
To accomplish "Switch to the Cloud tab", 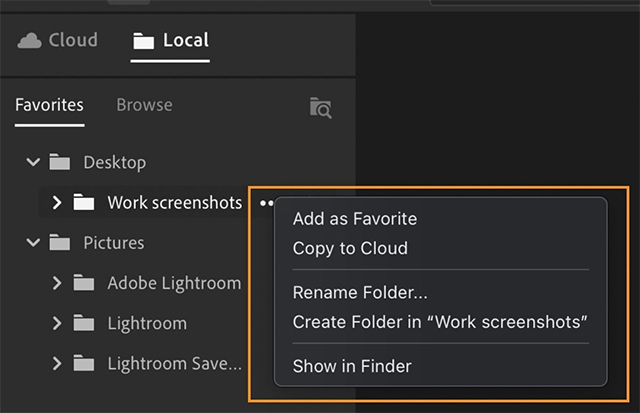I will coord(58,40).
